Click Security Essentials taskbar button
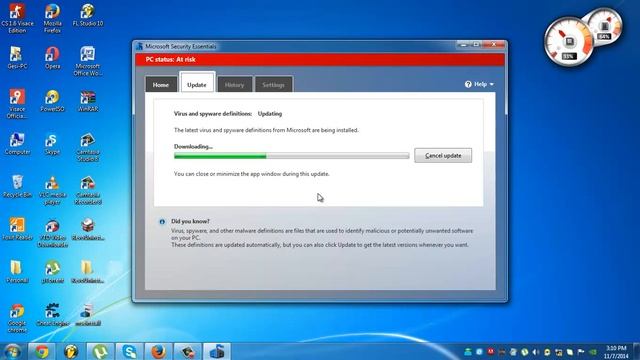The image size is (640, 360). click(217, 351)
